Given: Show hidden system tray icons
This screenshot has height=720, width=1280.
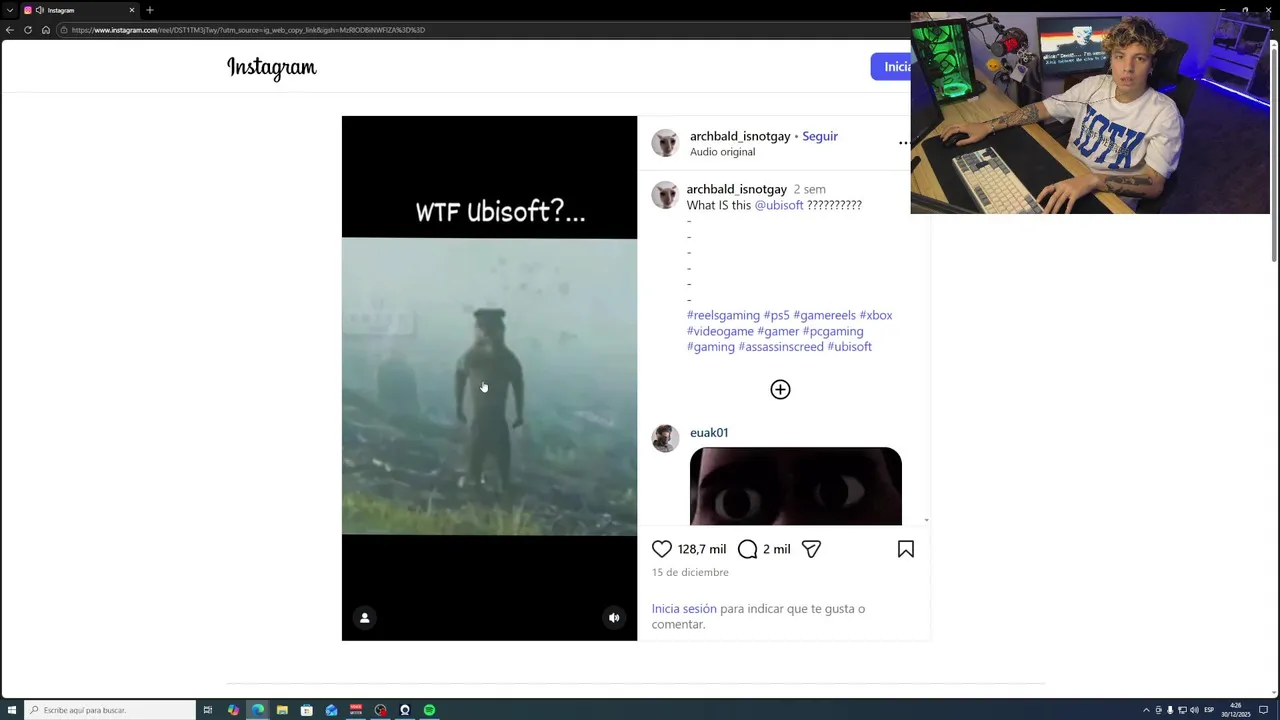Looking at the screenshot, I should pyautogui.click(x=1146, y=710).
